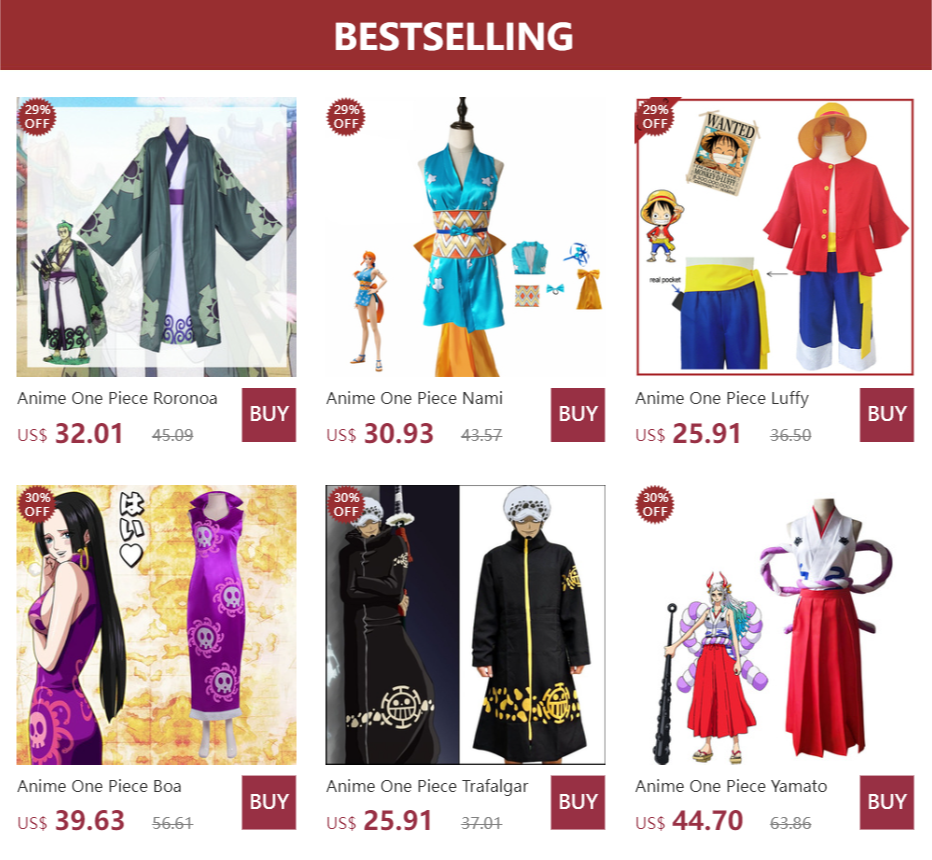Buy the Boa purple dress

pos(269,802)
